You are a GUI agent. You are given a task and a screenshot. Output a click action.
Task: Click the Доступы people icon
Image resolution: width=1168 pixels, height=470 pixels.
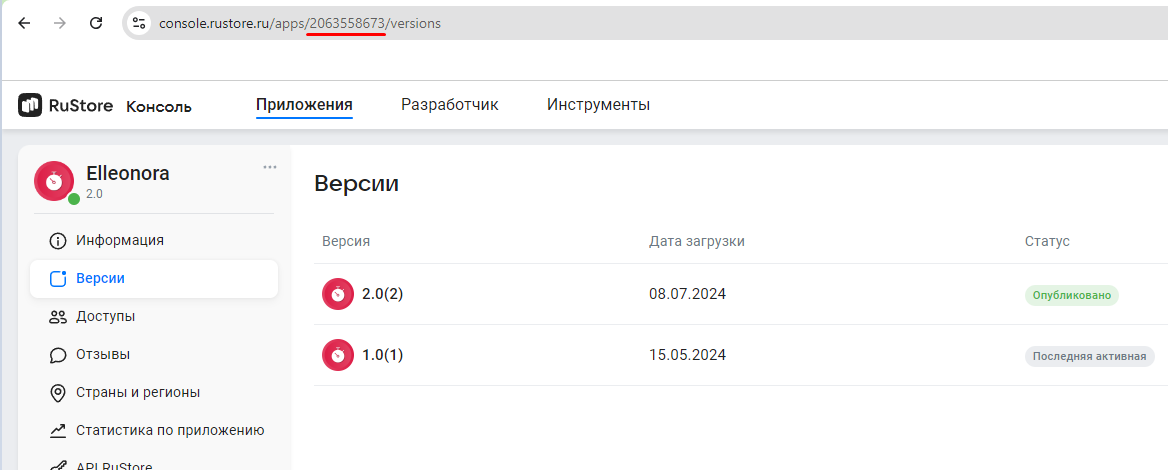(58, 317)
